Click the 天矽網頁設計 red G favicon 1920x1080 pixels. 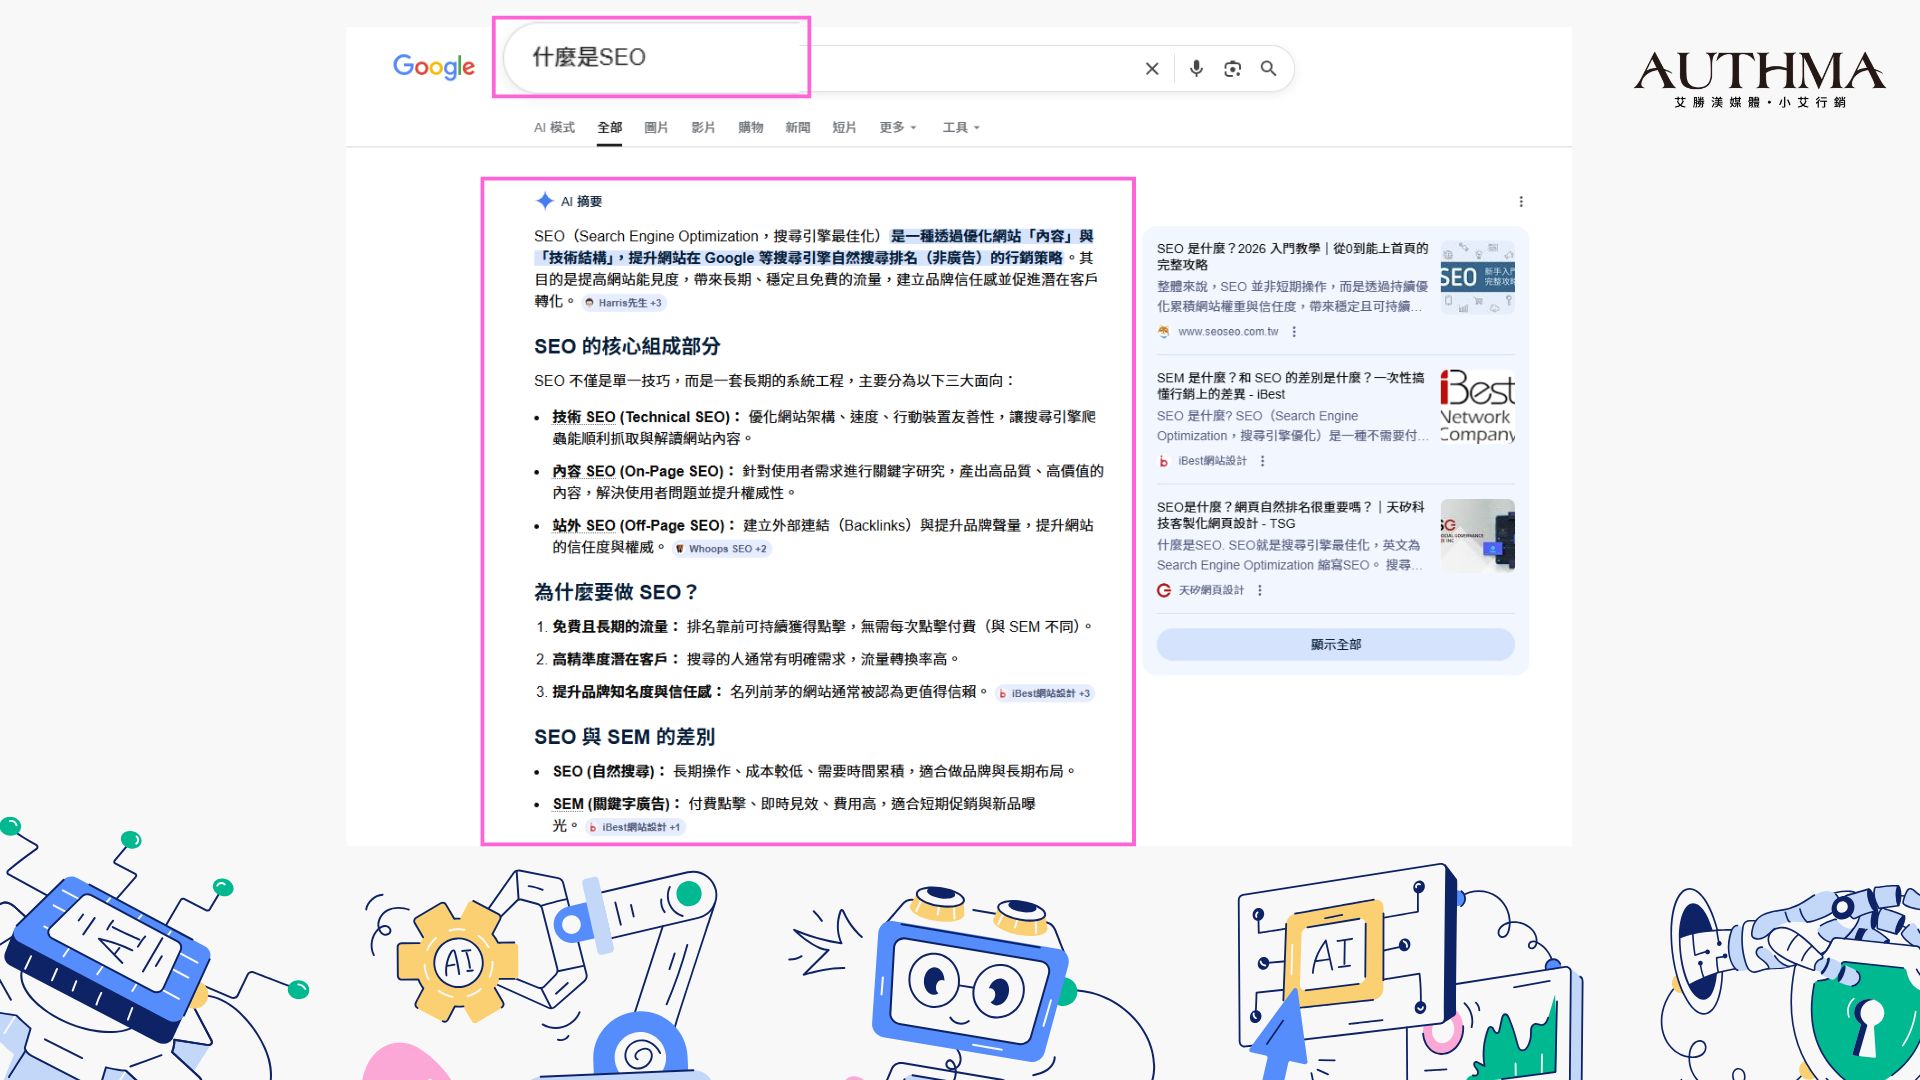coord(1164,591)
